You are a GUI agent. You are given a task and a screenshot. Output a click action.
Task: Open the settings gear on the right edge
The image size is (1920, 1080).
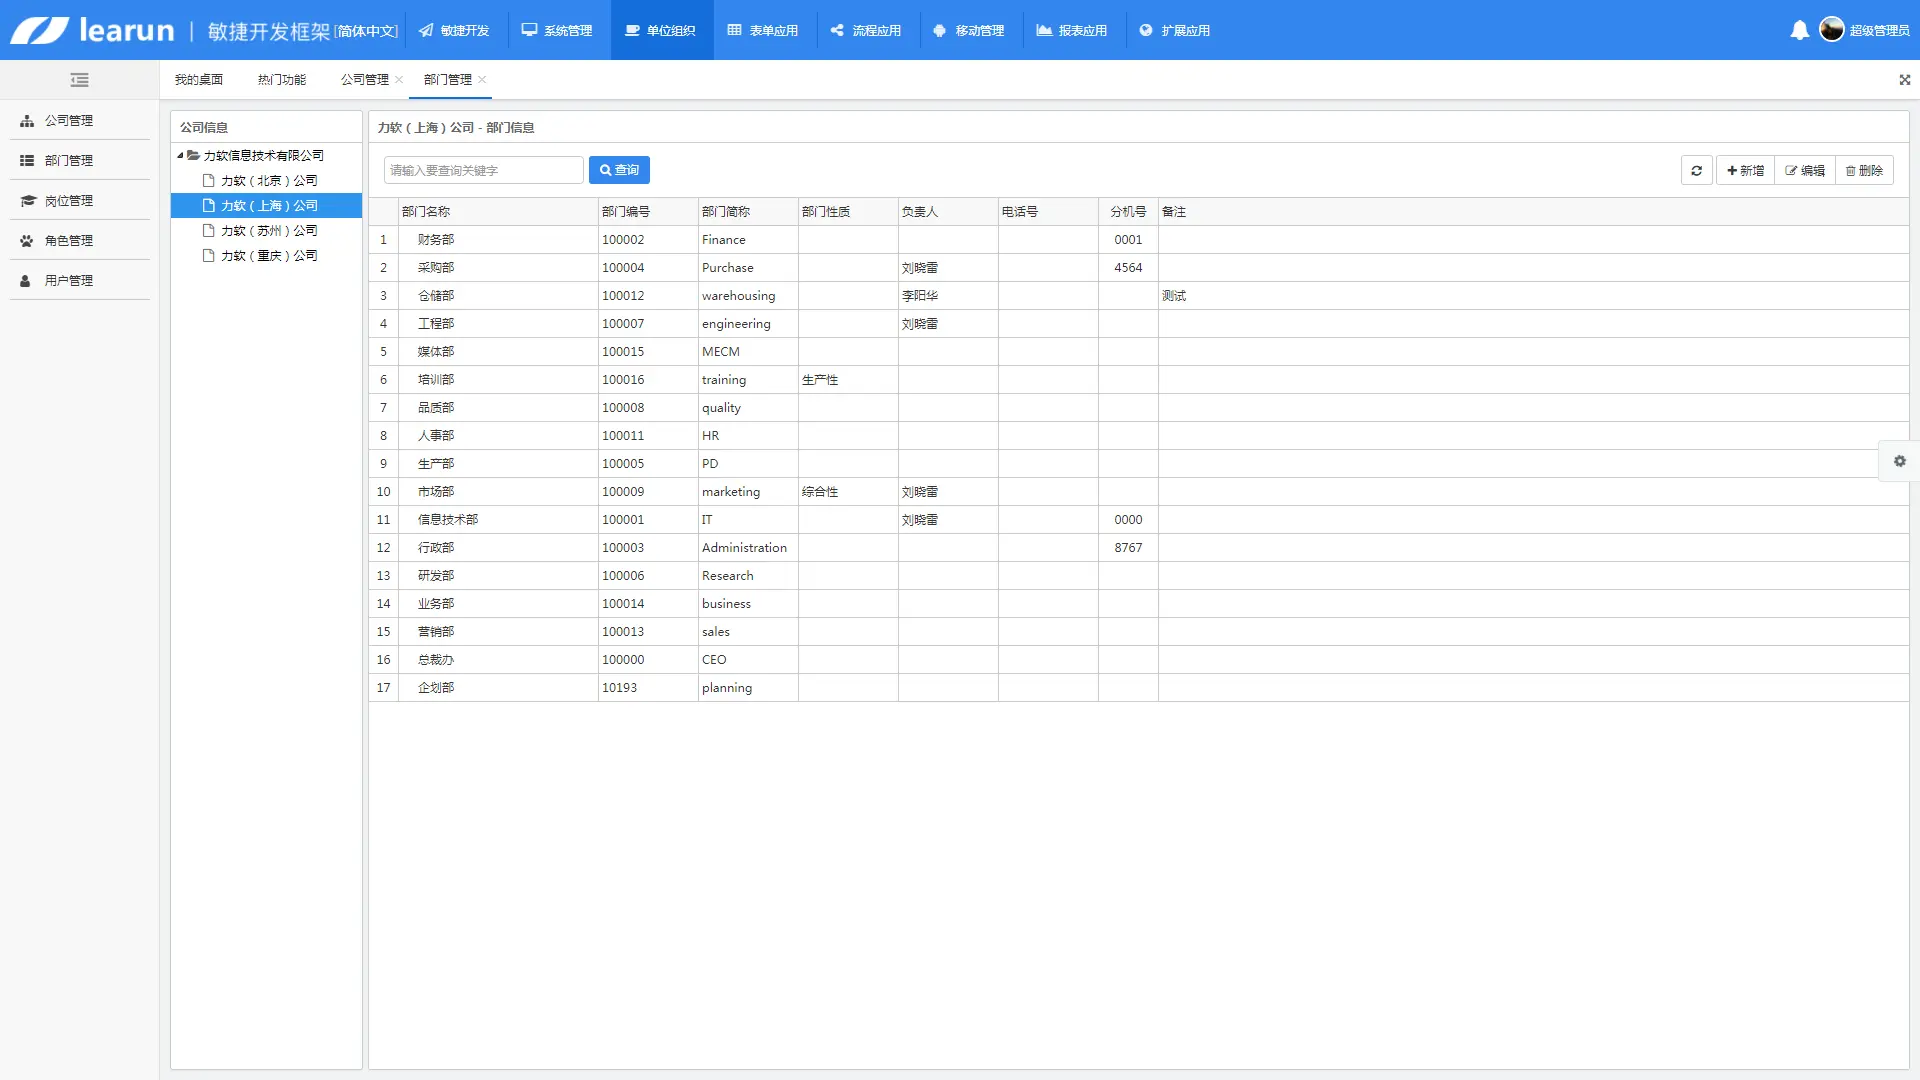[1899, 461]
